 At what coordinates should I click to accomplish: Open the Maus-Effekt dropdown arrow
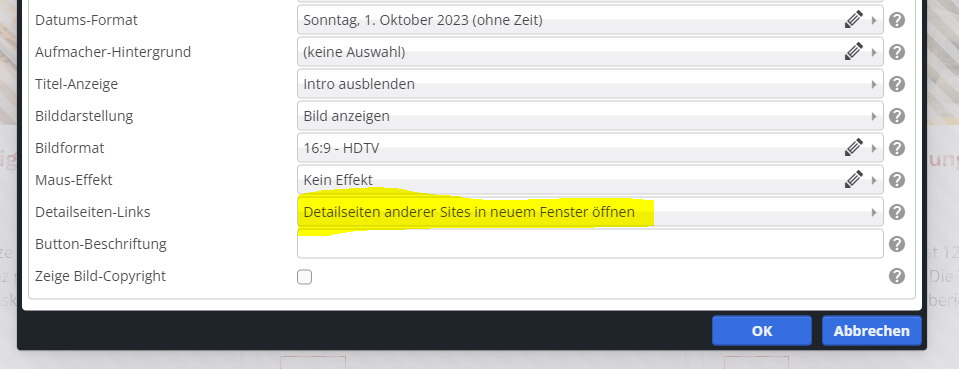[x=874, y=180]
